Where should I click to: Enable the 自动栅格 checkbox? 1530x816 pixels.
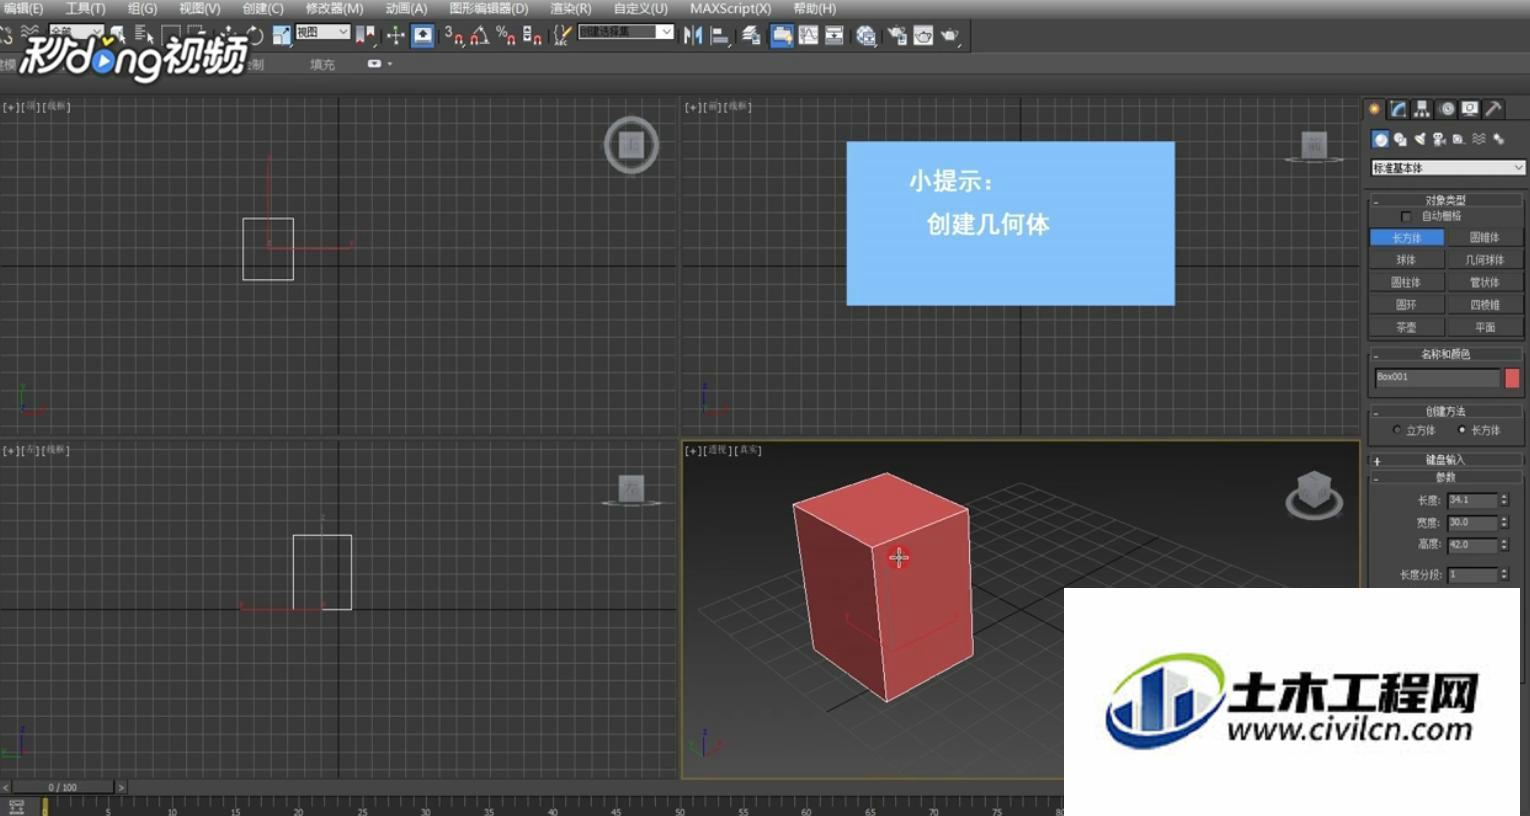coord(1406,216)
